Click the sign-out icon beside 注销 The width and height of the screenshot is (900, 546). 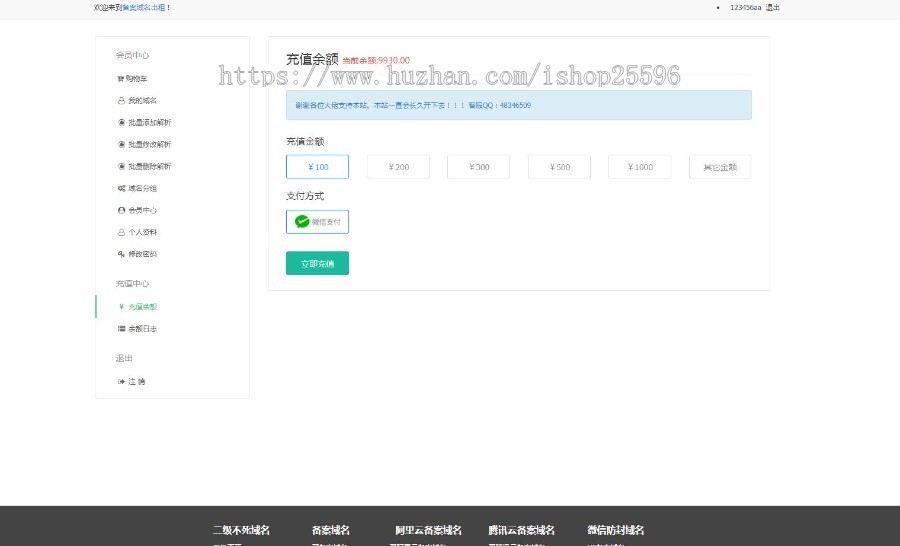pos(121,381)
